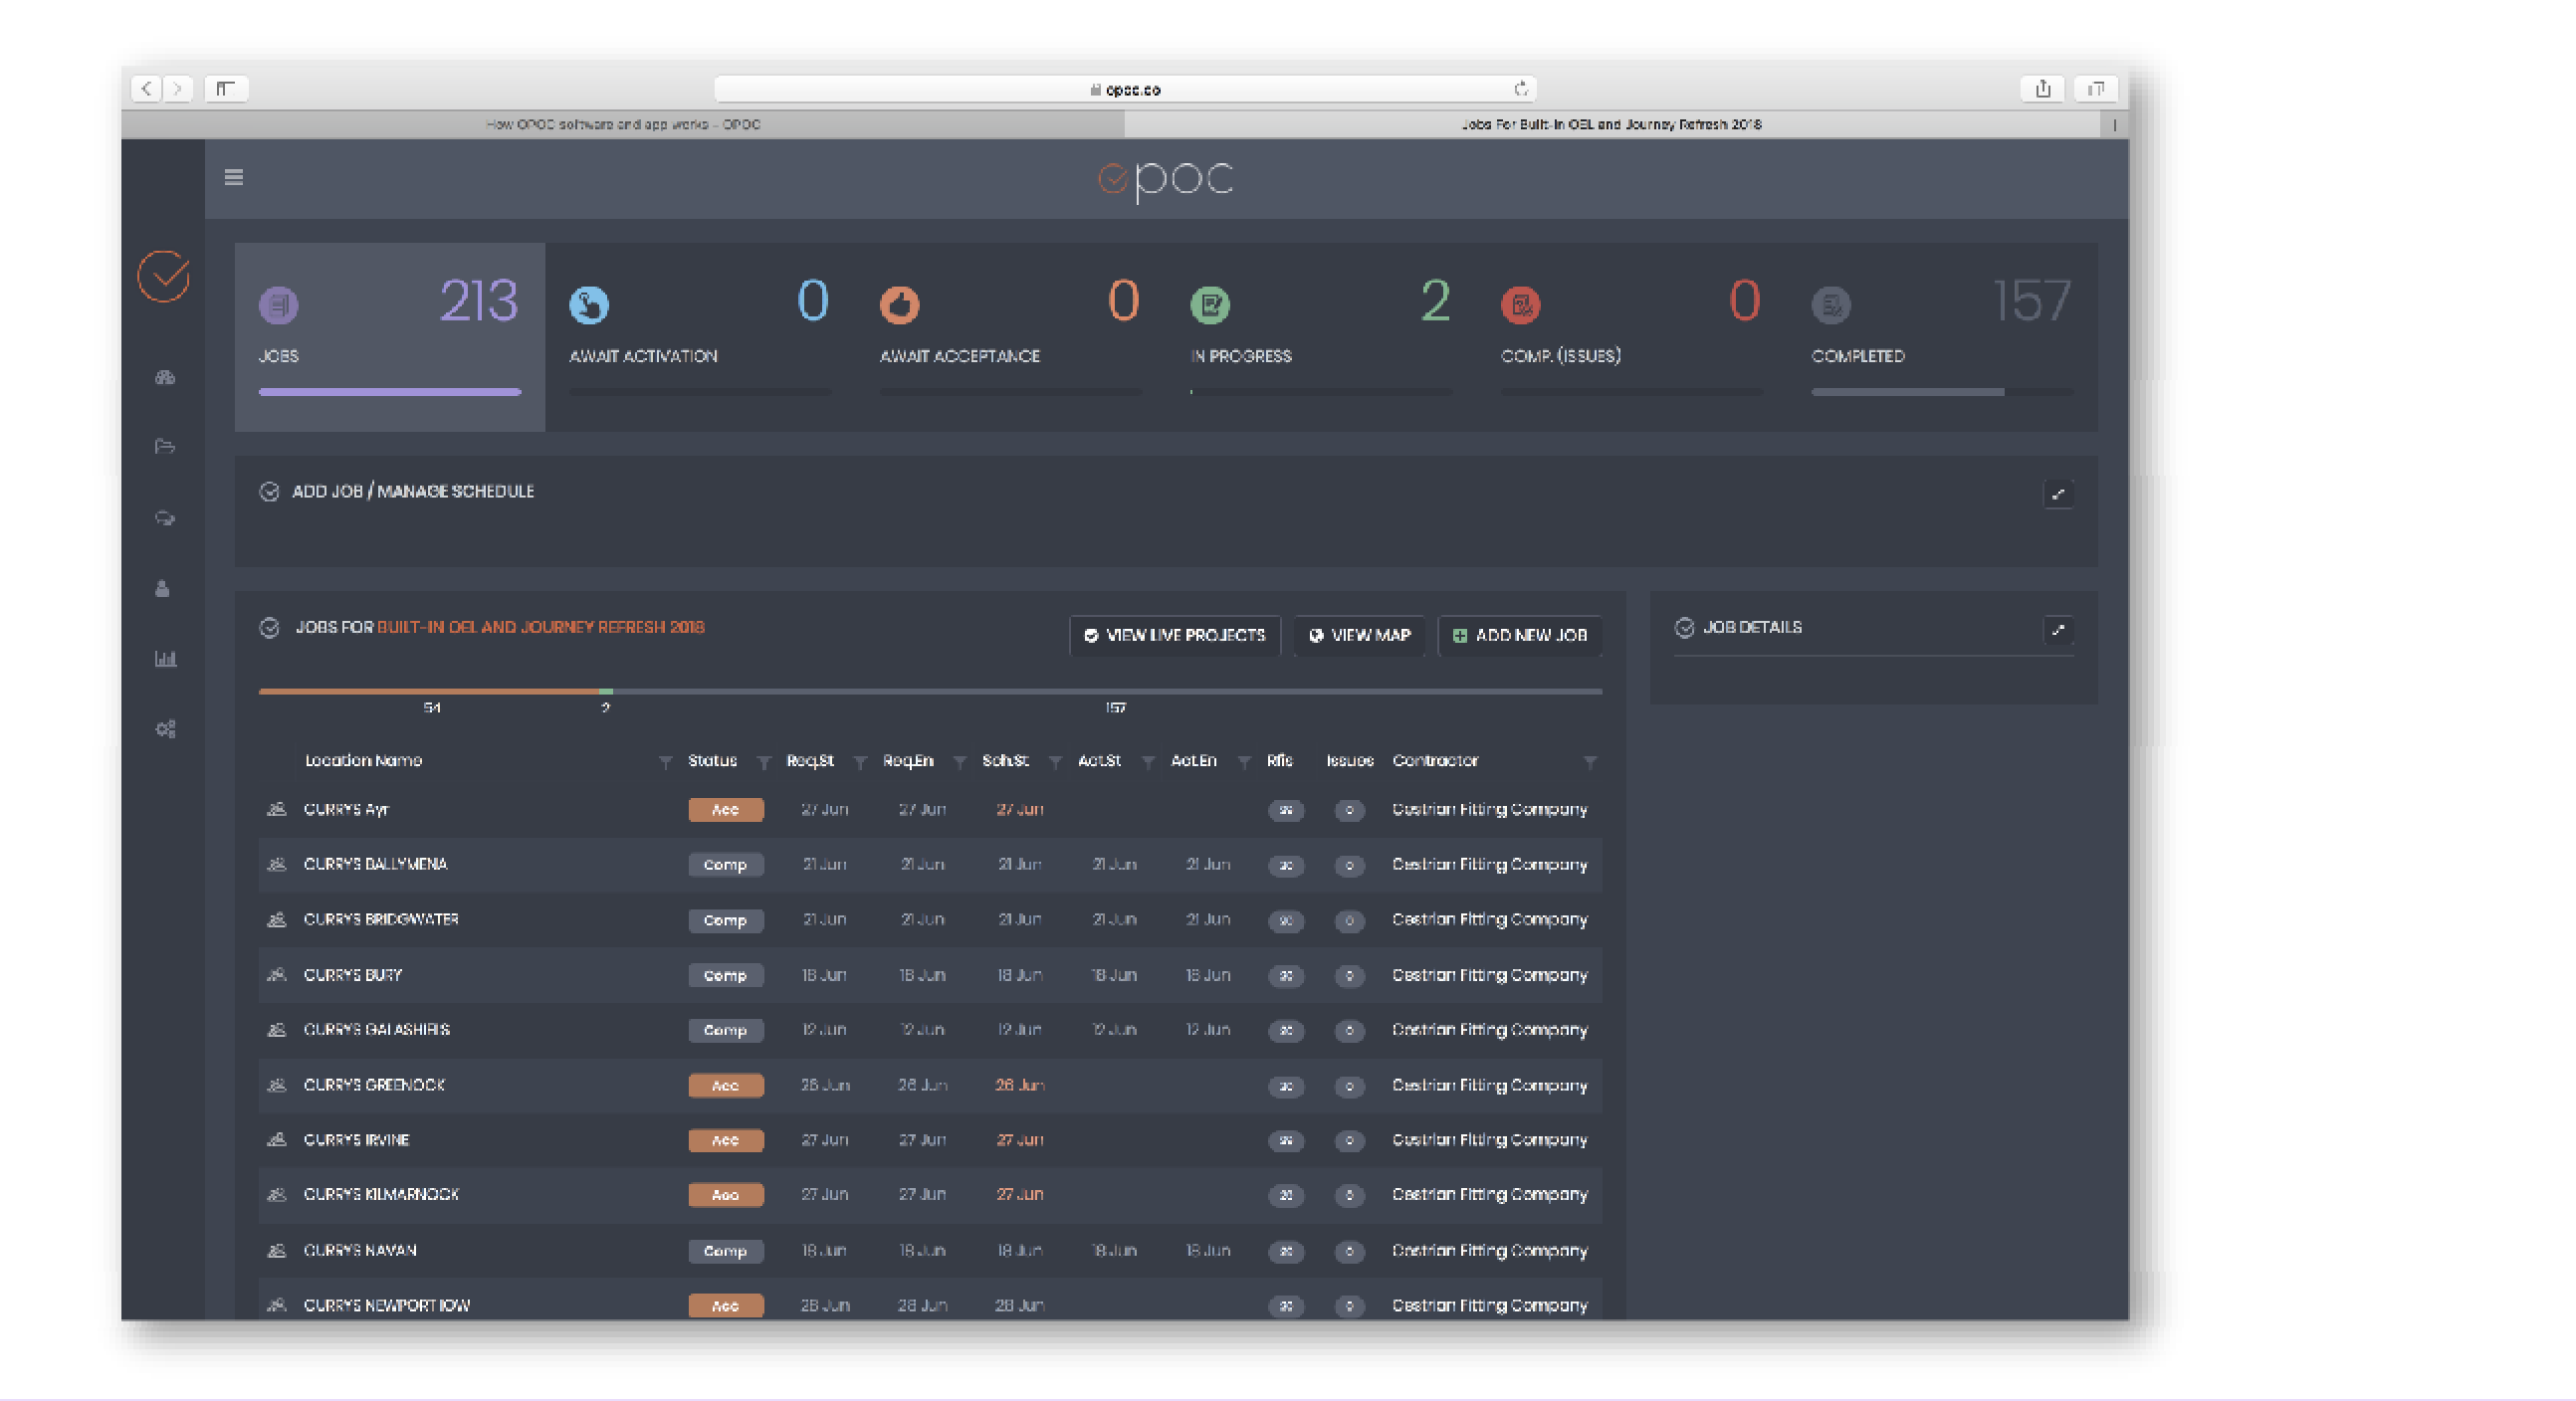
Task: Select the Completed 157 summary tab
Action: pos(1942,337)
